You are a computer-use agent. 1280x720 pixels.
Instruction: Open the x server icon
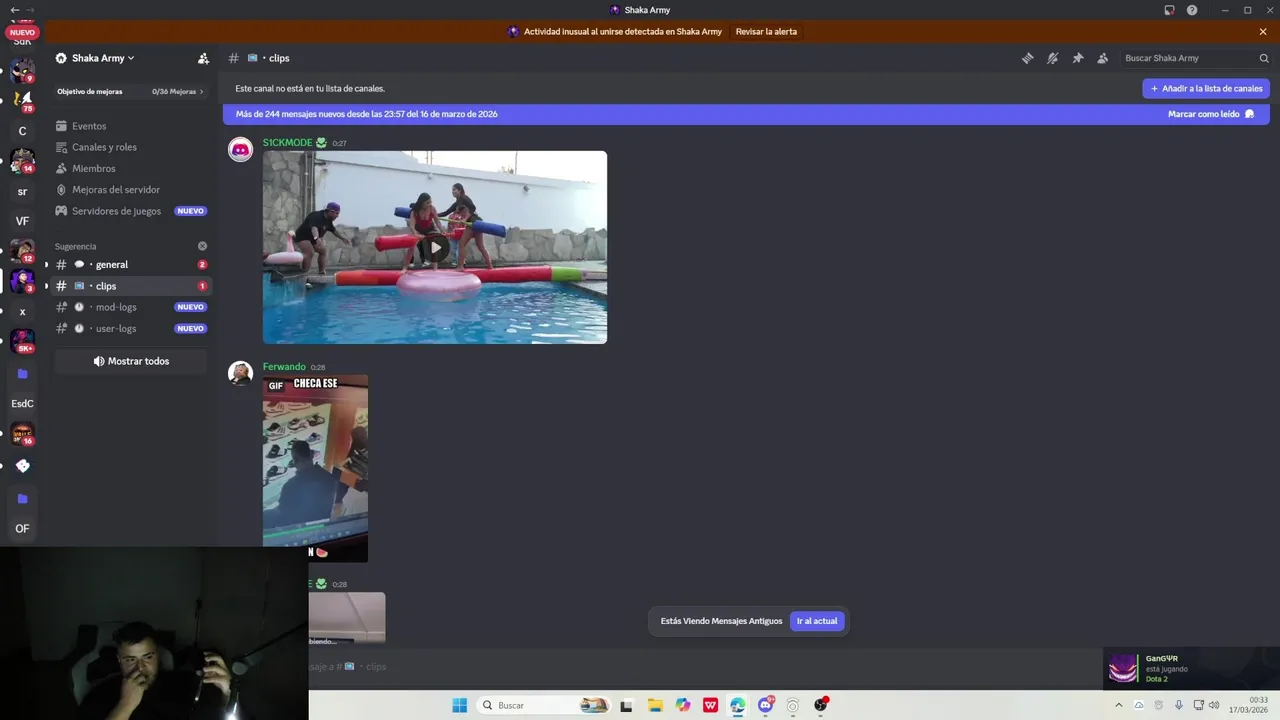pyautogui.click(x=22, y=312)
